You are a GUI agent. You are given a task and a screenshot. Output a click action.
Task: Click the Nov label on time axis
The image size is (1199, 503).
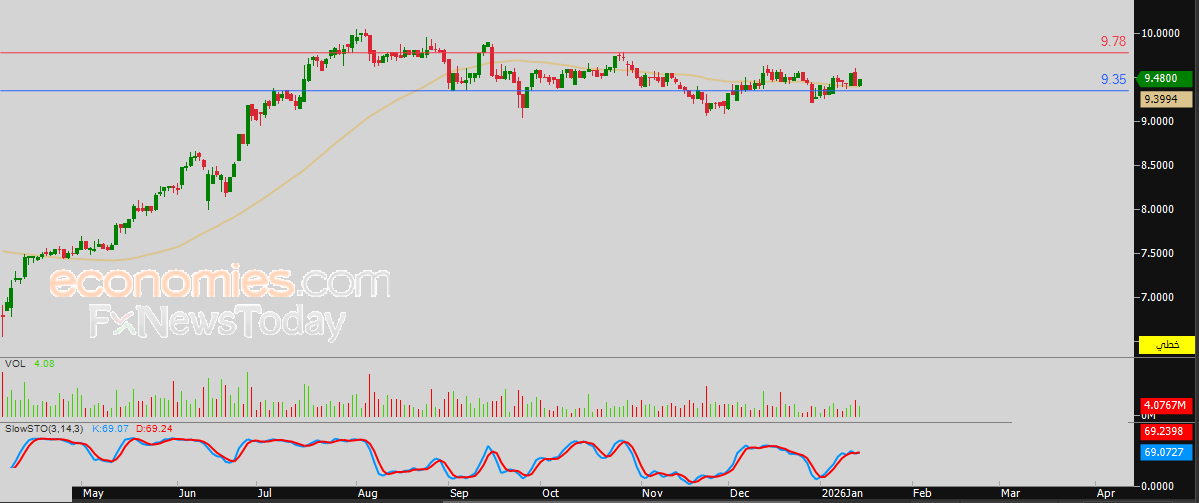point(653,494)
